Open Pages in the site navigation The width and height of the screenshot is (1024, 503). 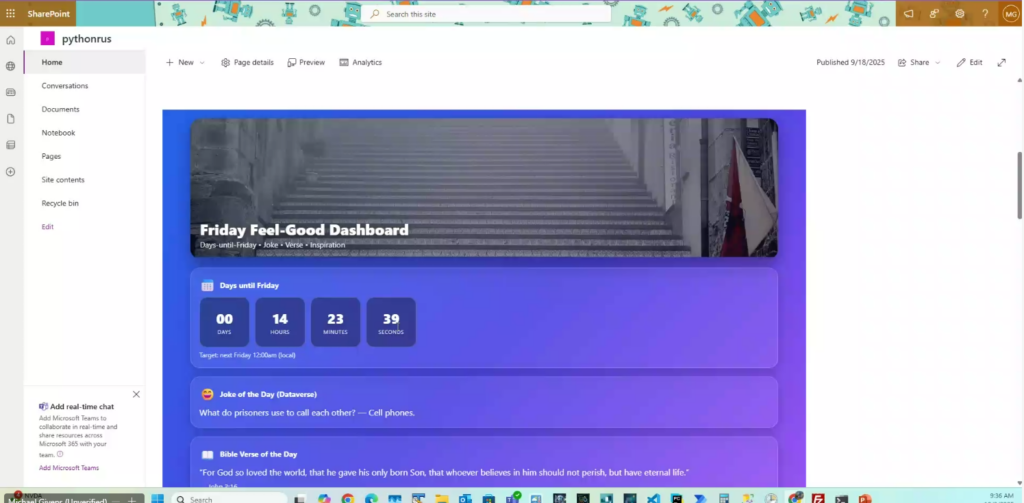pyautogui.click(x=51, y=156)
